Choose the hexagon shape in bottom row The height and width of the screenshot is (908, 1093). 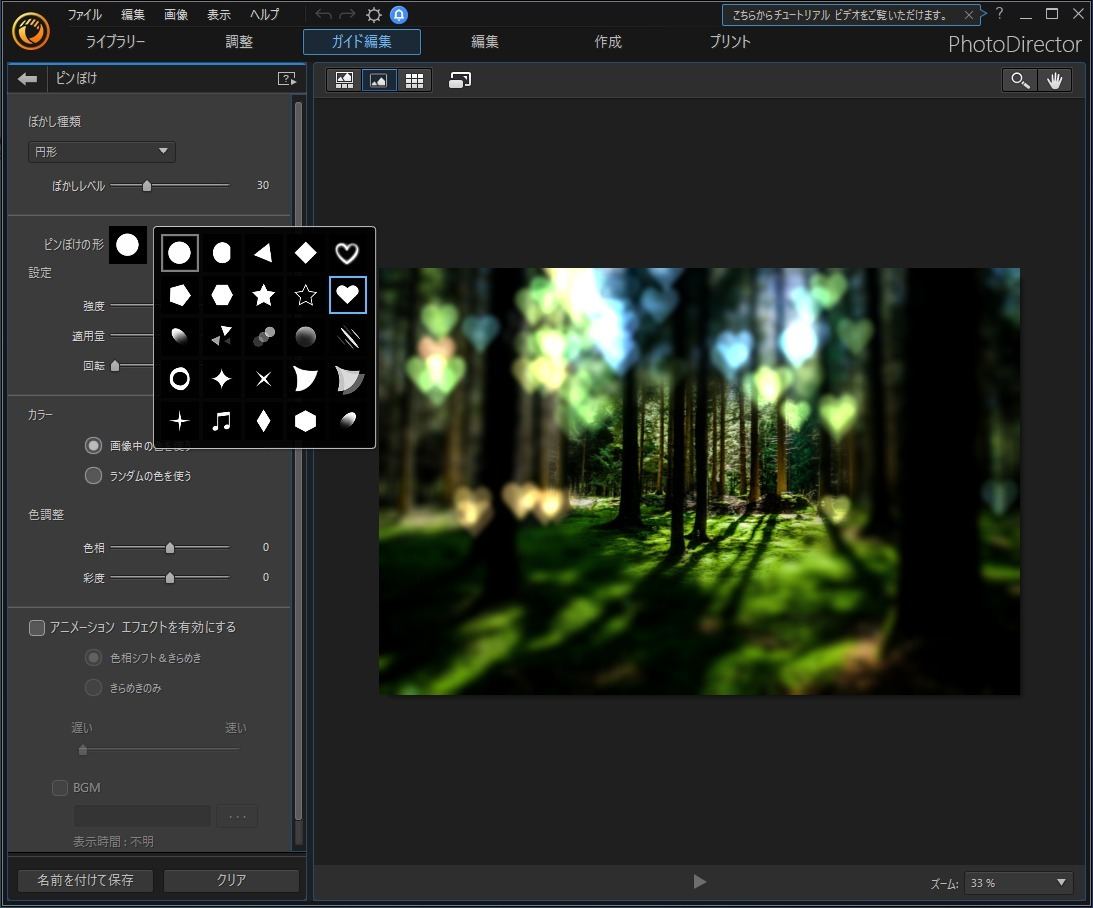click(305, 421)
